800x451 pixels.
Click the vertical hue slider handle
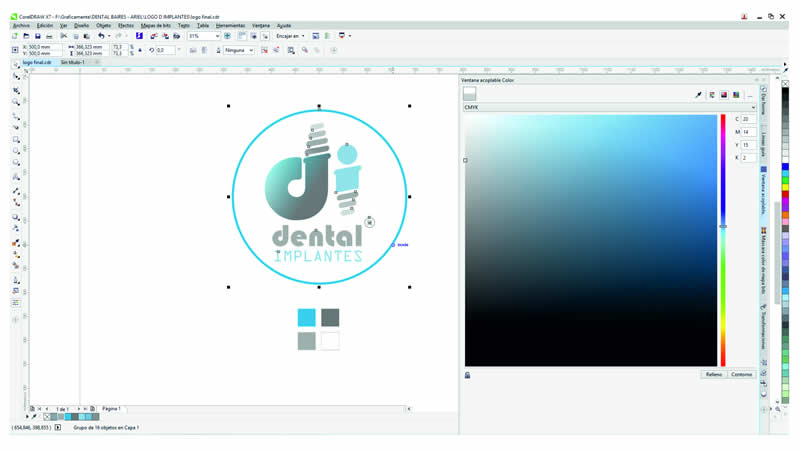click(723, 226)
